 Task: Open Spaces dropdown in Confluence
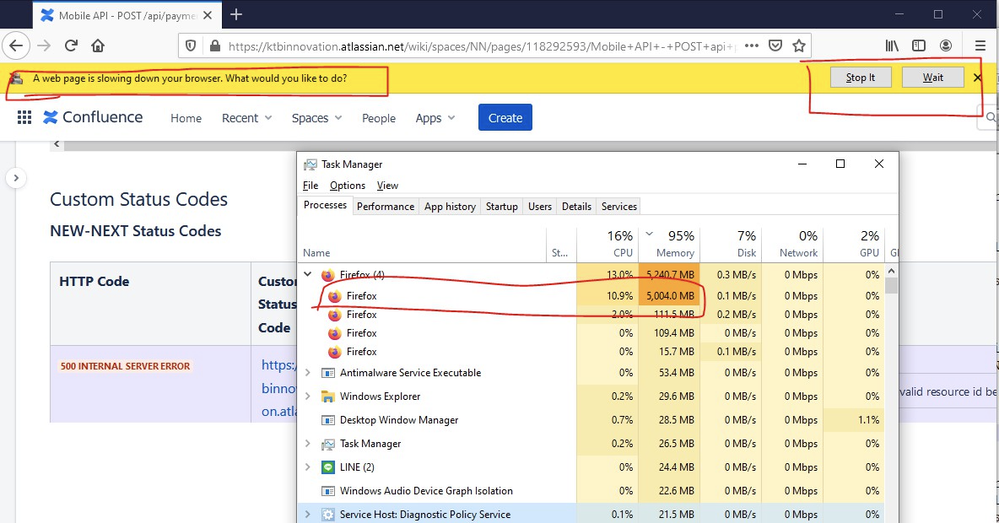317,118
